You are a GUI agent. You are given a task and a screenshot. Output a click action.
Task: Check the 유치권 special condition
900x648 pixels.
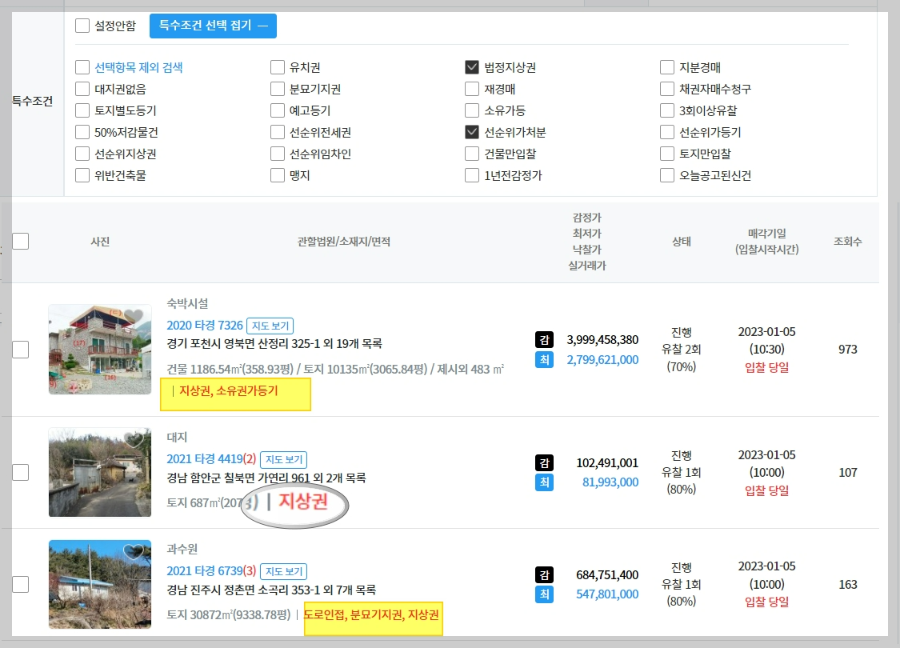[x=277, y=66]
